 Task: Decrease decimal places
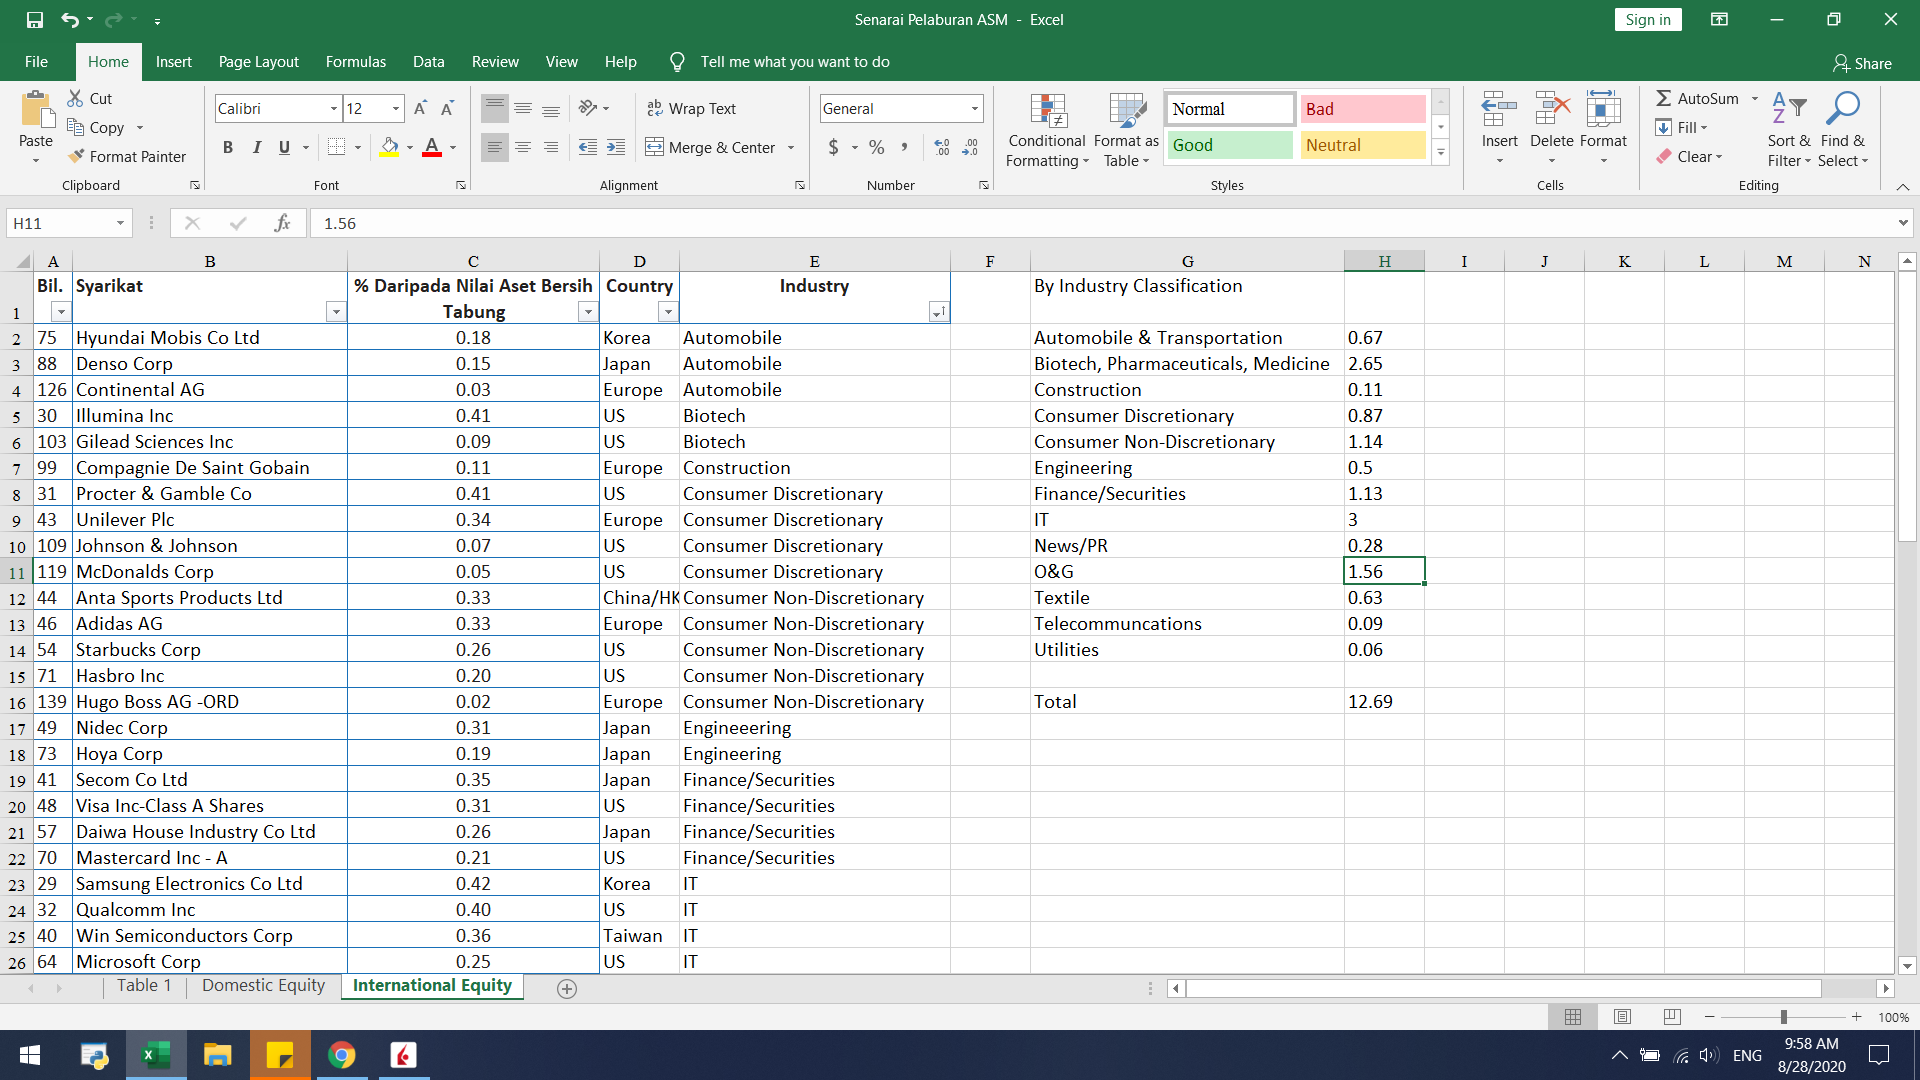coord(970,147)
